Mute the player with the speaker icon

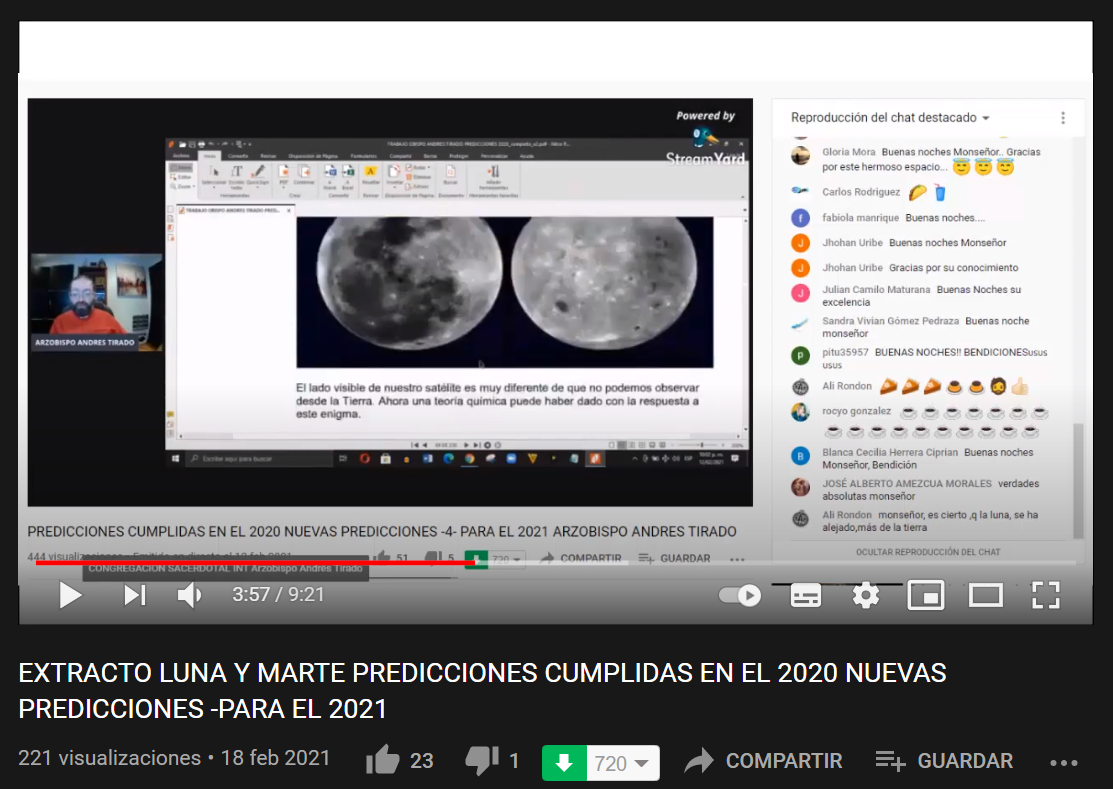tap(189, 595)
